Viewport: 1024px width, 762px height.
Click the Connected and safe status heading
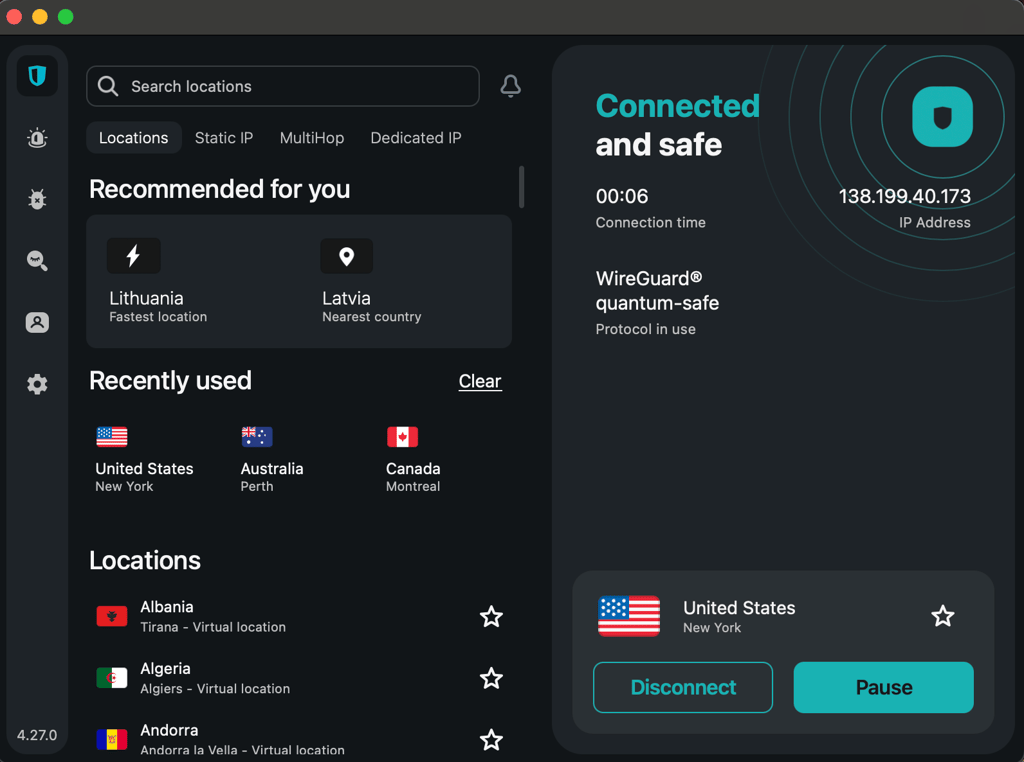coord(677,125)
